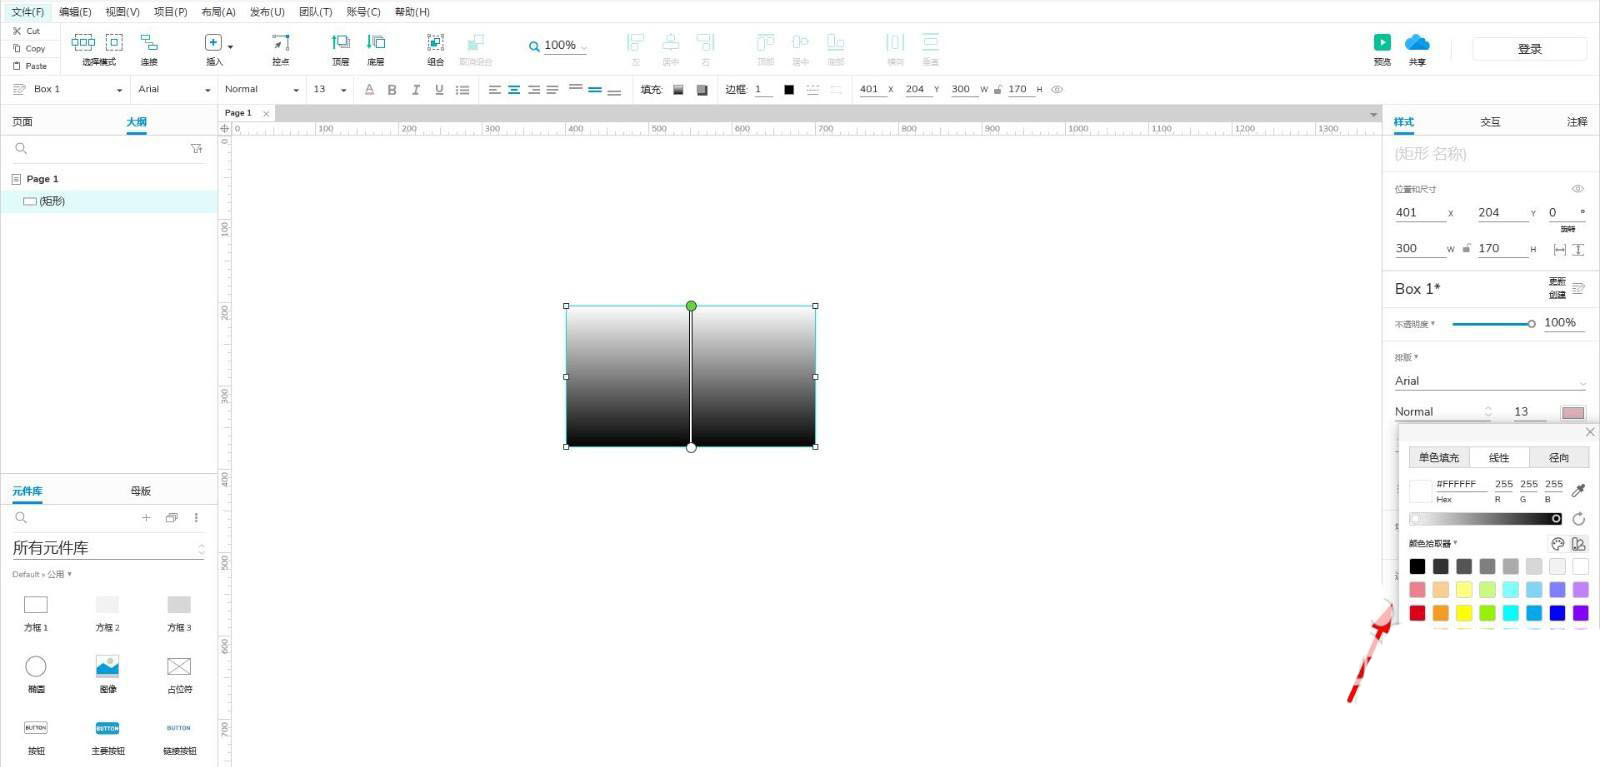The height and width of the screenshot is (767, 1600).
Task: Open the 发布(U) menu
Action: point(267,12)
